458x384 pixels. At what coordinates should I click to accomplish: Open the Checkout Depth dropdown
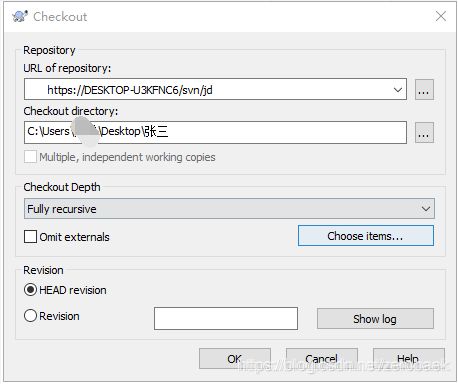(229, 209)
